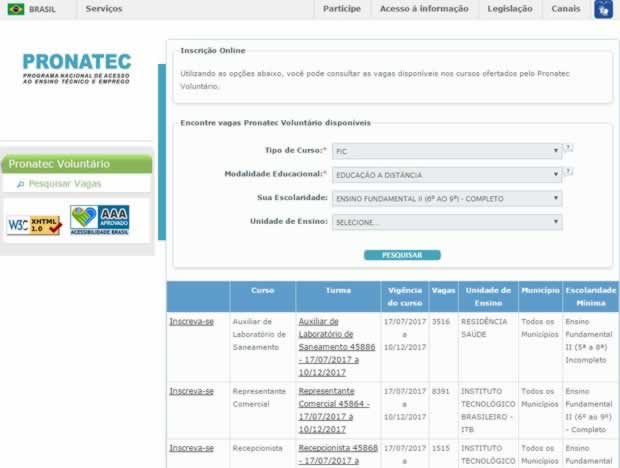Open the Serviços menu
The height and width of the screenshot is (468, 620).
pos(104,9)
